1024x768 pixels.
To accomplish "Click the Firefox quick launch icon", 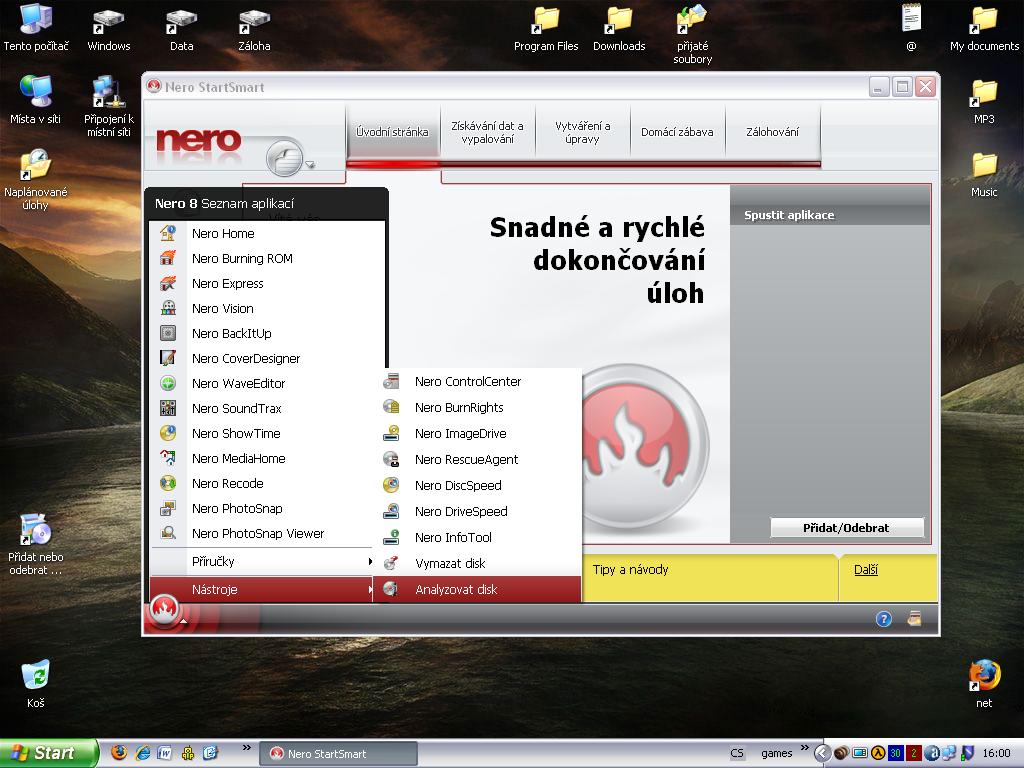I will pyautogui.click(x=119, y=753).
